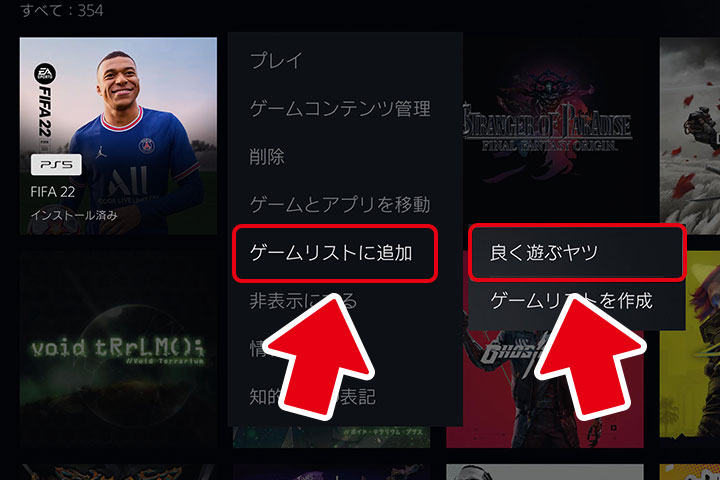Click the すべて：354 library count label
The width and height of the screenshot is (720, 480).
62,10
